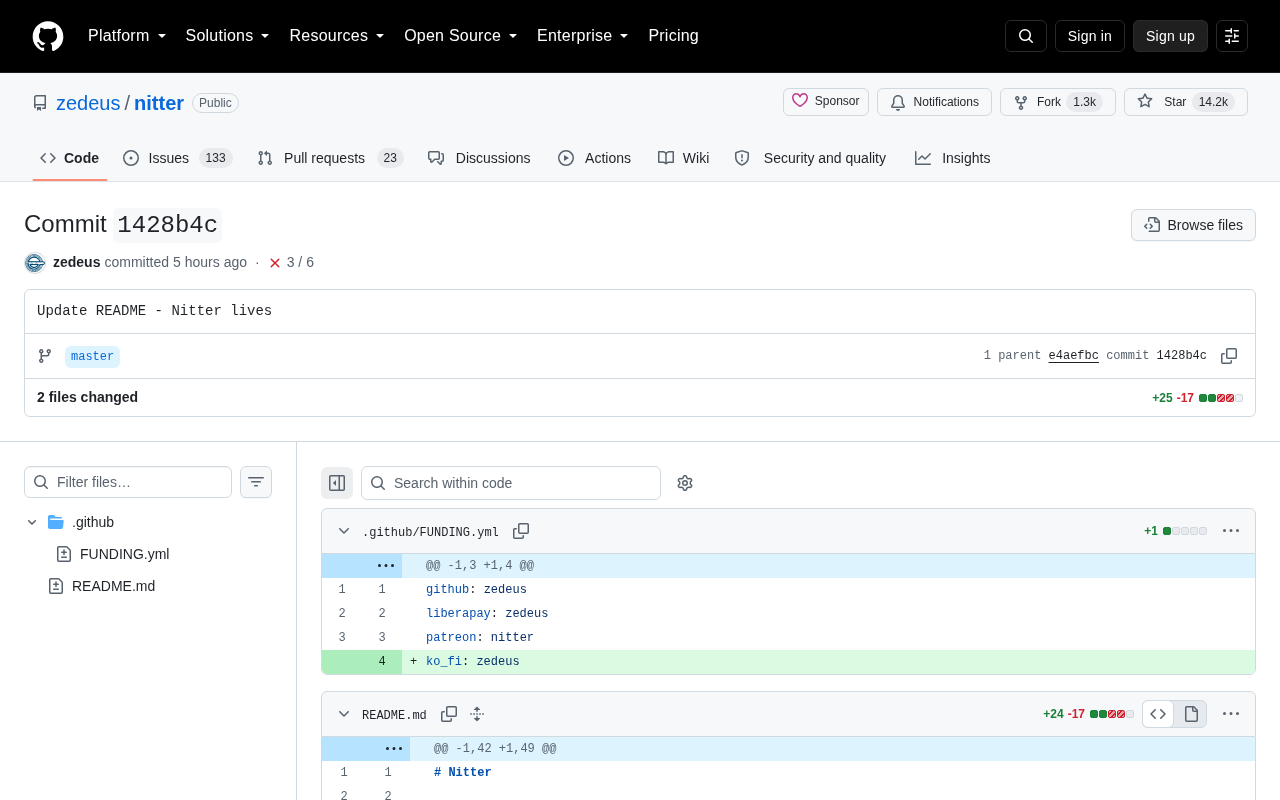Open the Discussions tab

point(479,158)
